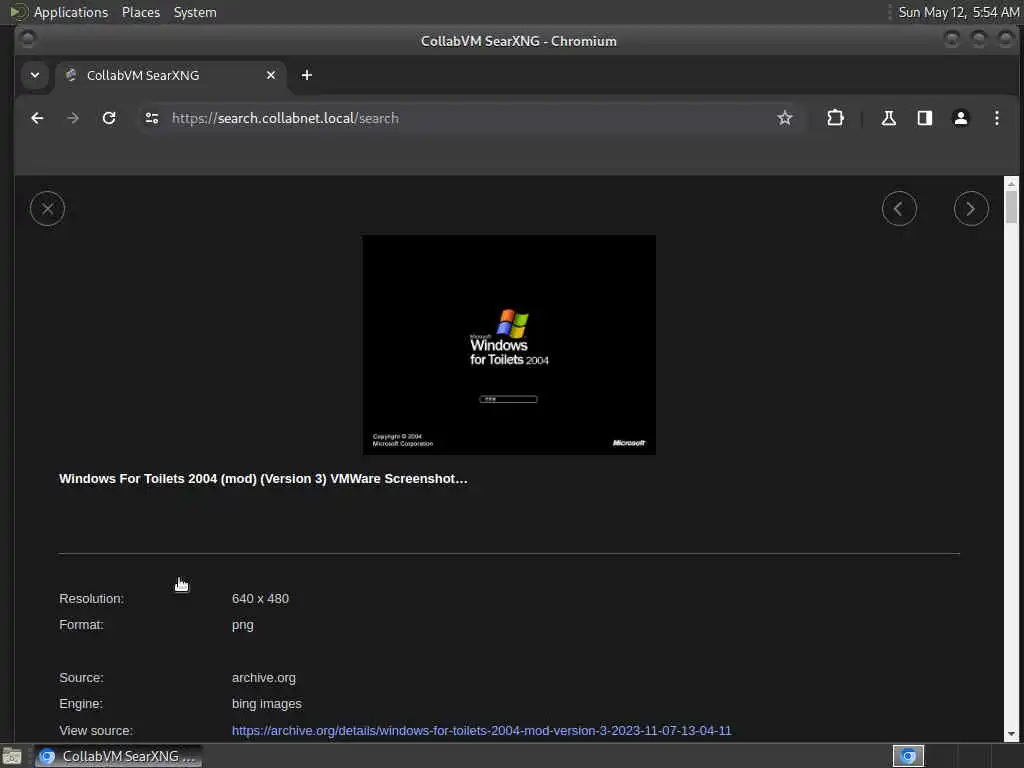This screenshot has height=768, width=1024.
Task: Select the CollabVM SearXNG tab
Action: [170, 75]
